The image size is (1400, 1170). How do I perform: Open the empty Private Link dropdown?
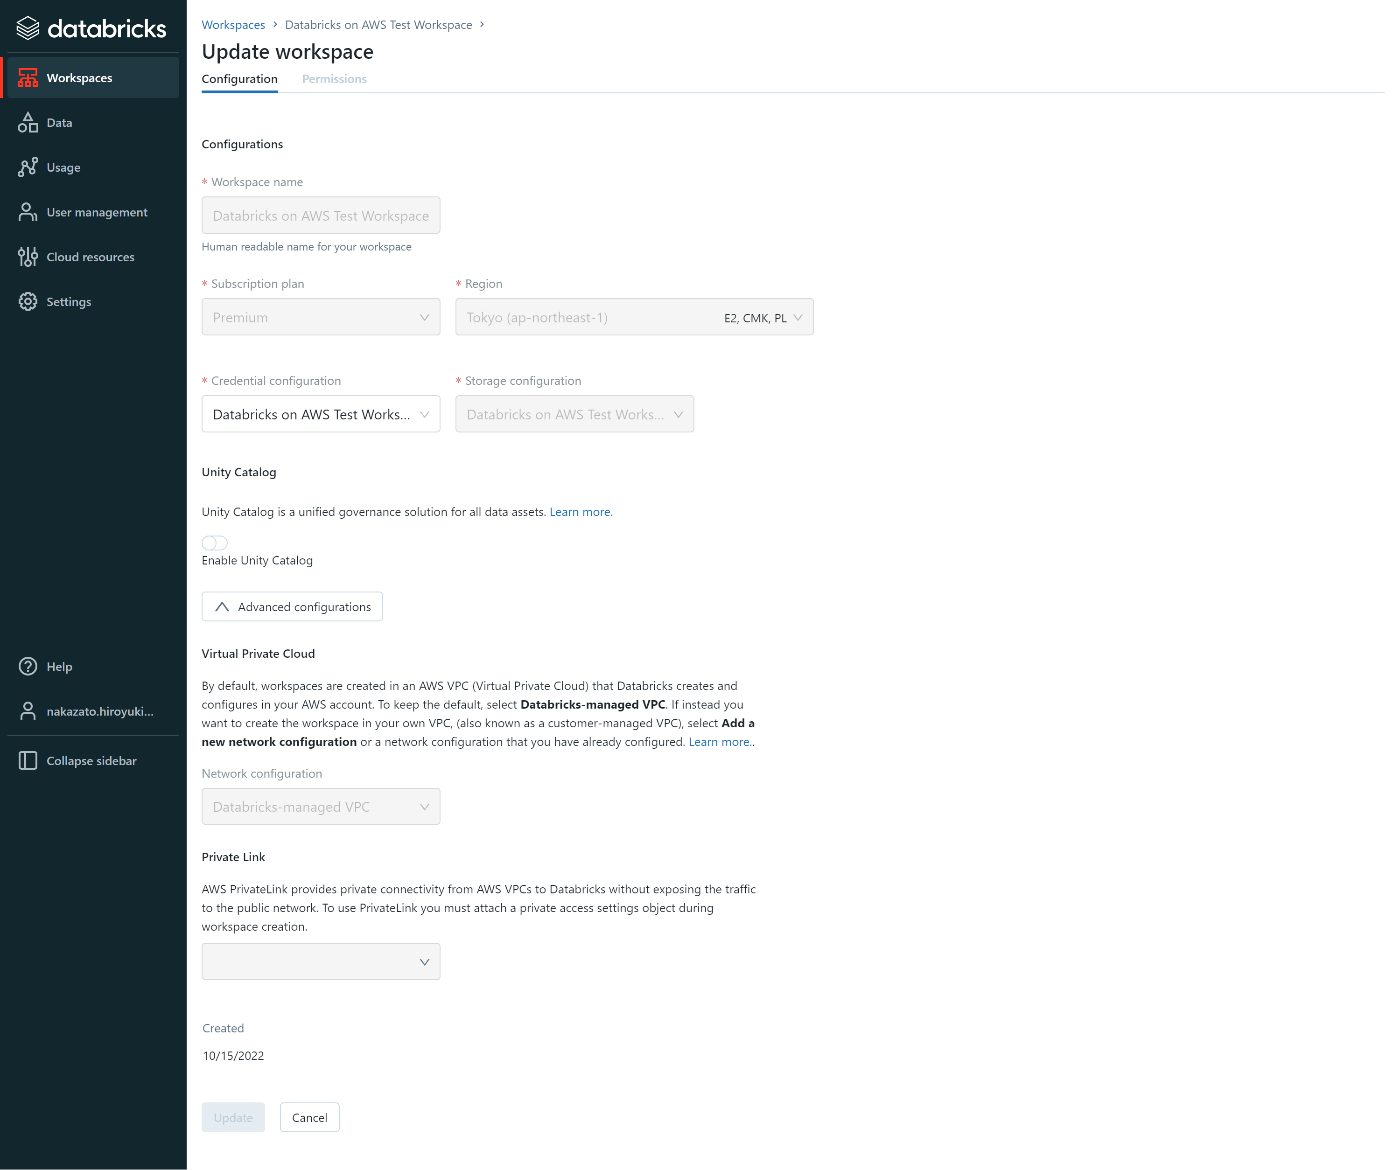(x=321, y=962)
